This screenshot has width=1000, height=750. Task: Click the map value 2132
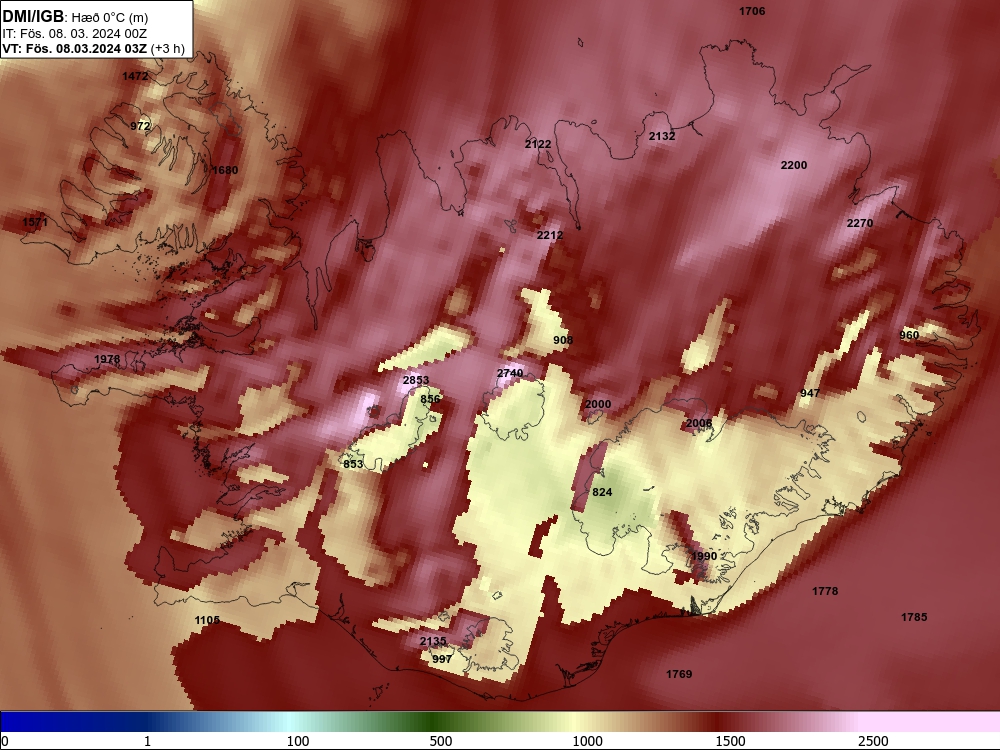(662, 136)
